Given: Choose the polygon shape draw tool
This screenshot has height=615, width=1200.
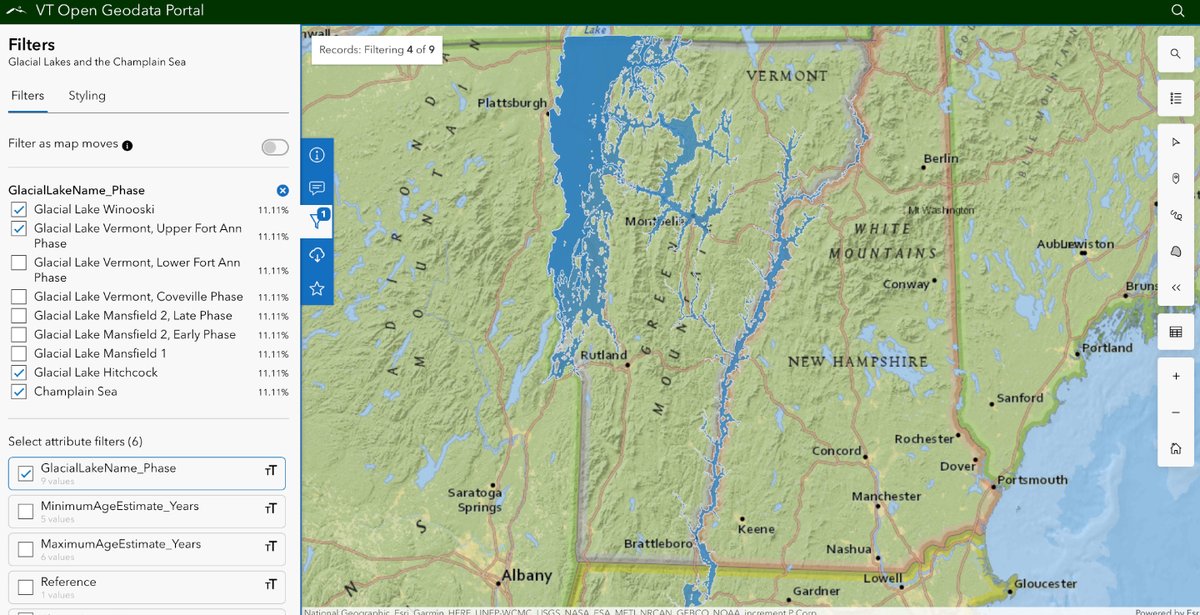Looking at the screenshot, I should tap(1176, 251).
